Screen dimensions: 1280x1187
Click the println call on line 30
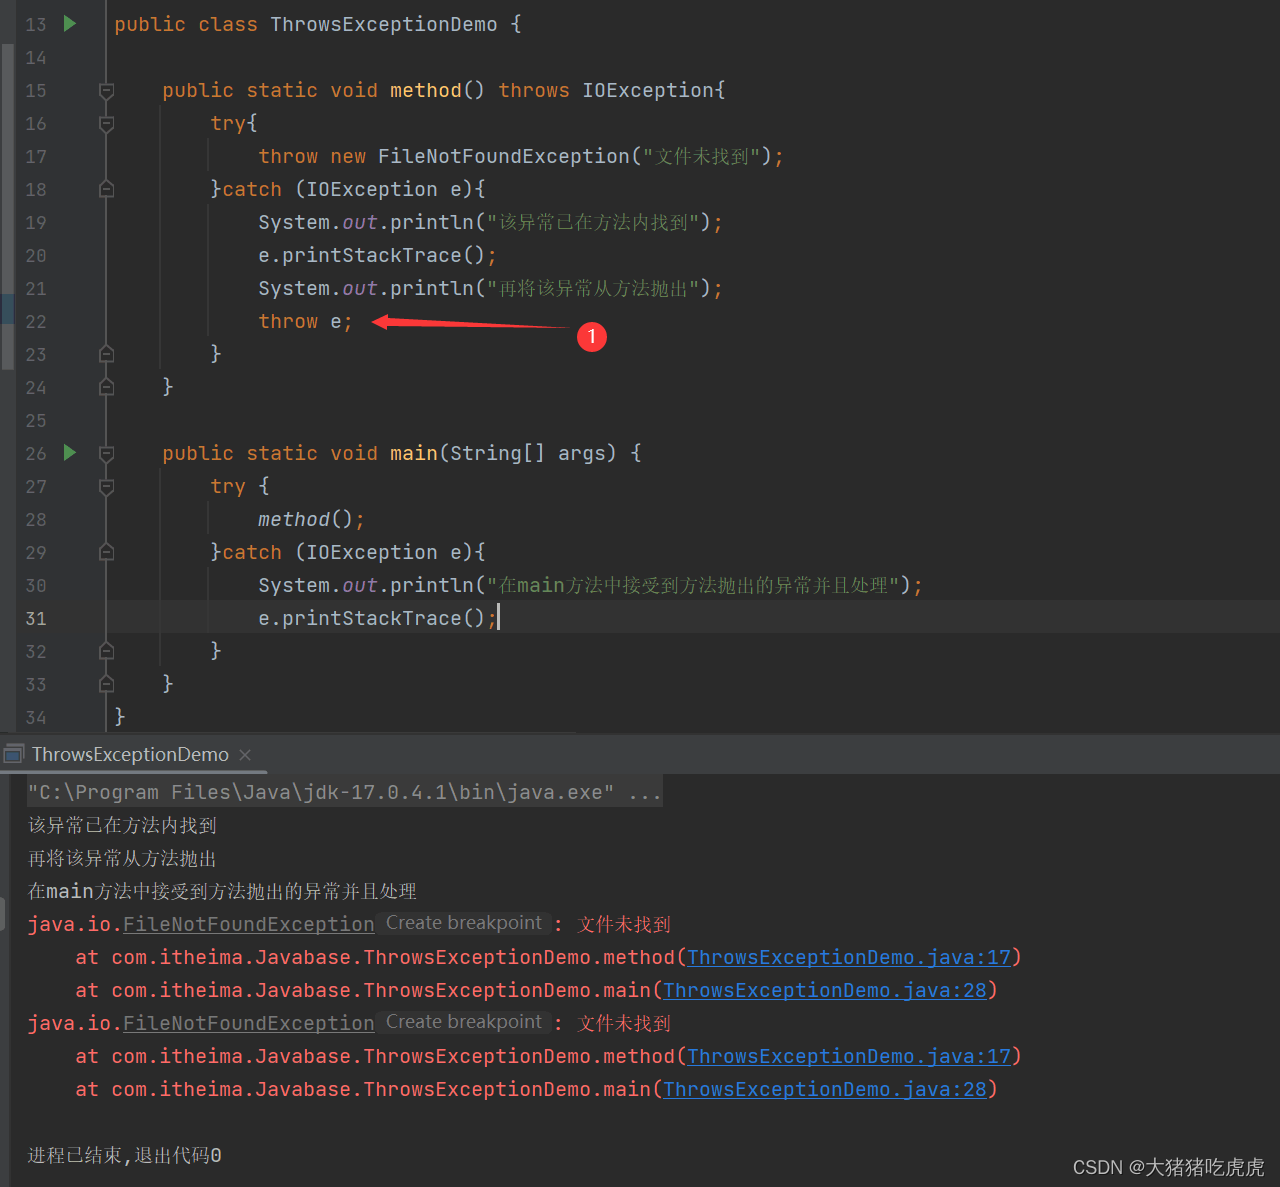[x=590, y=585]
